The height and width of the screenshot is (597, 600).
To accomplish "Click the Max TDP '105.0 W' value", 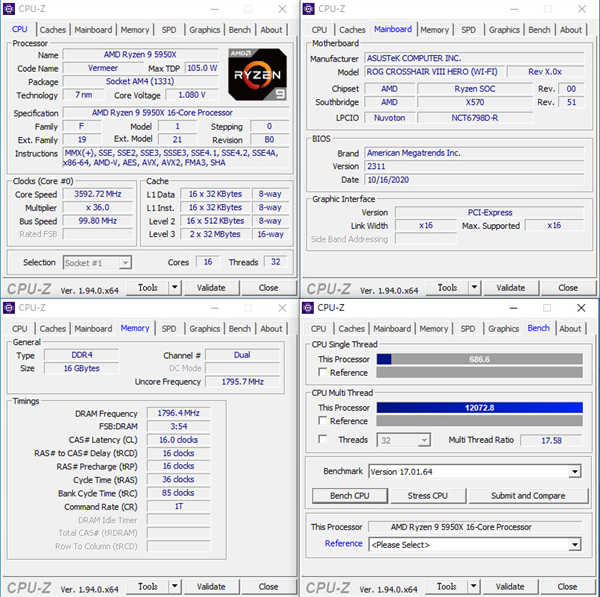I will (202, 68).
